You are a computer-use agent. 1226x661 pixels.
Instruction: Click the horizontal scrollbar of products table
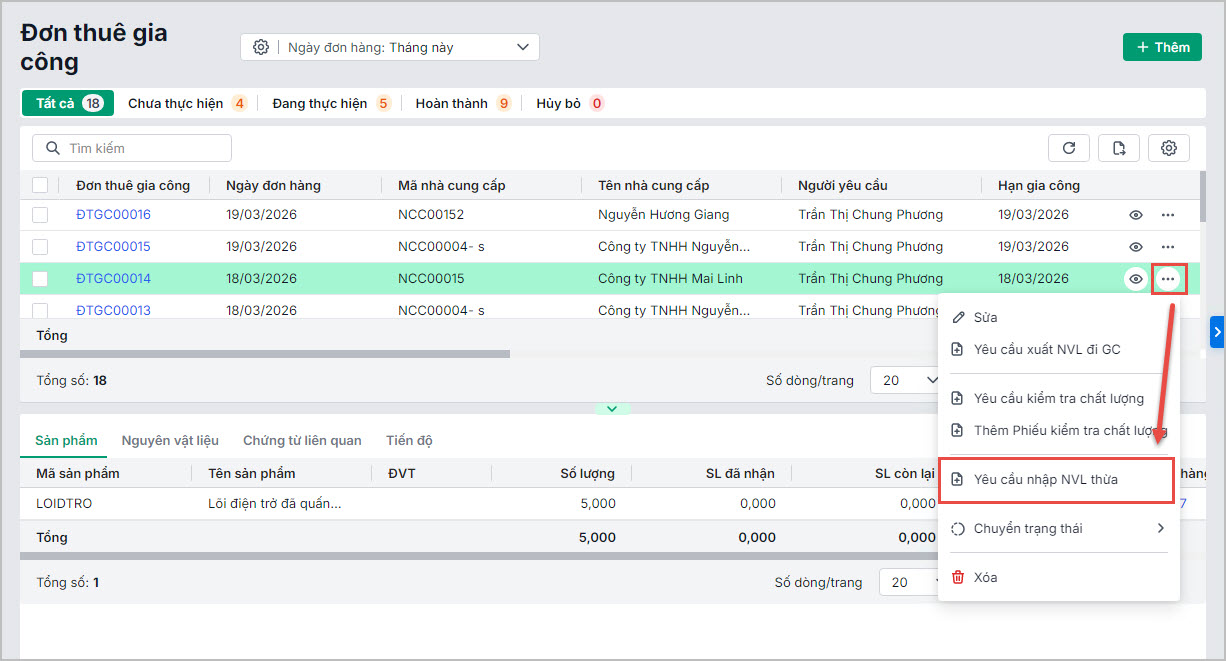(x=480, y=556)
